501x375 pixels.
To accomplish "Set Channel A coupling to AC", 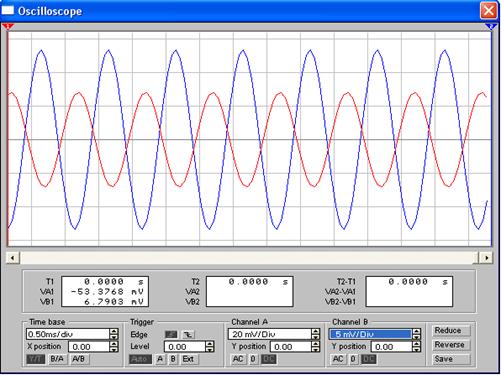I will (238, 359).
